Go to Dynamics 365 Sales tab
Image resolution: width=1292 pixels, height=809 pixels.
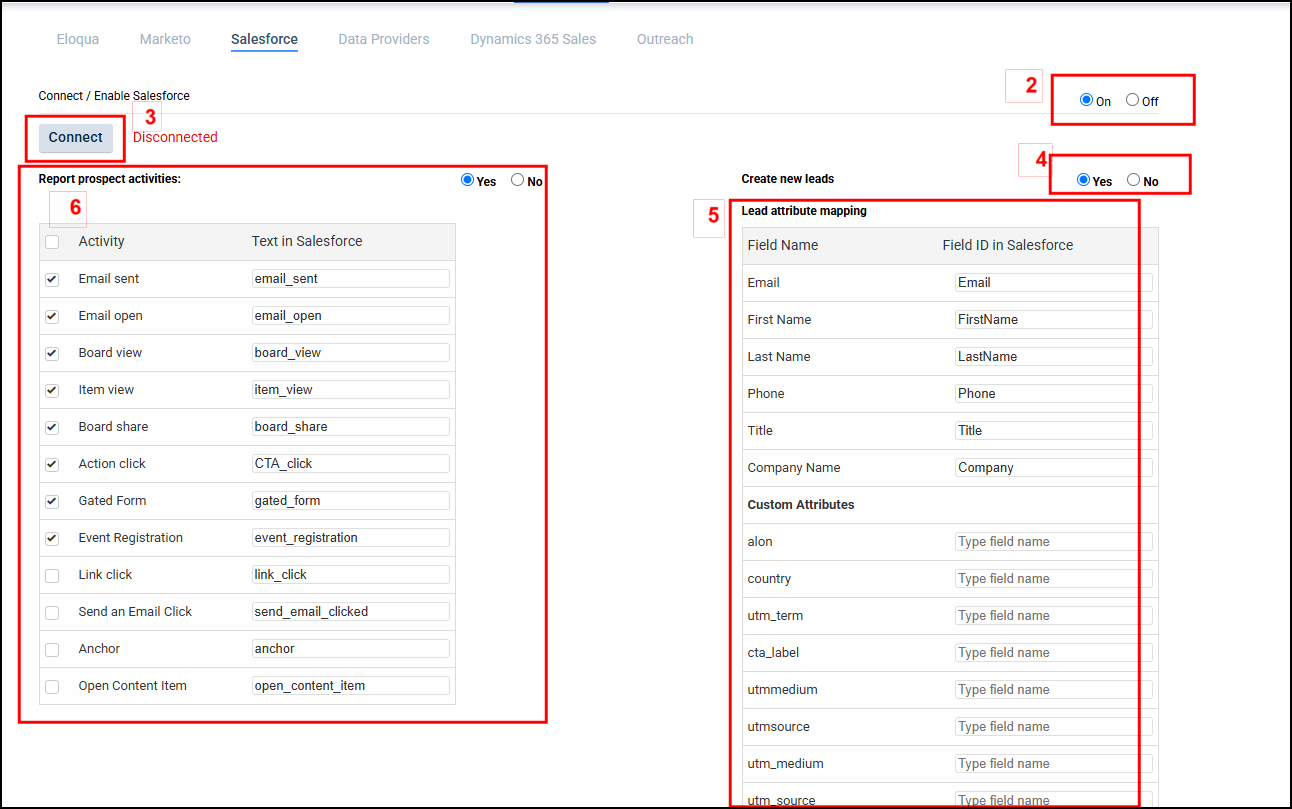click(x=533, y=39)
